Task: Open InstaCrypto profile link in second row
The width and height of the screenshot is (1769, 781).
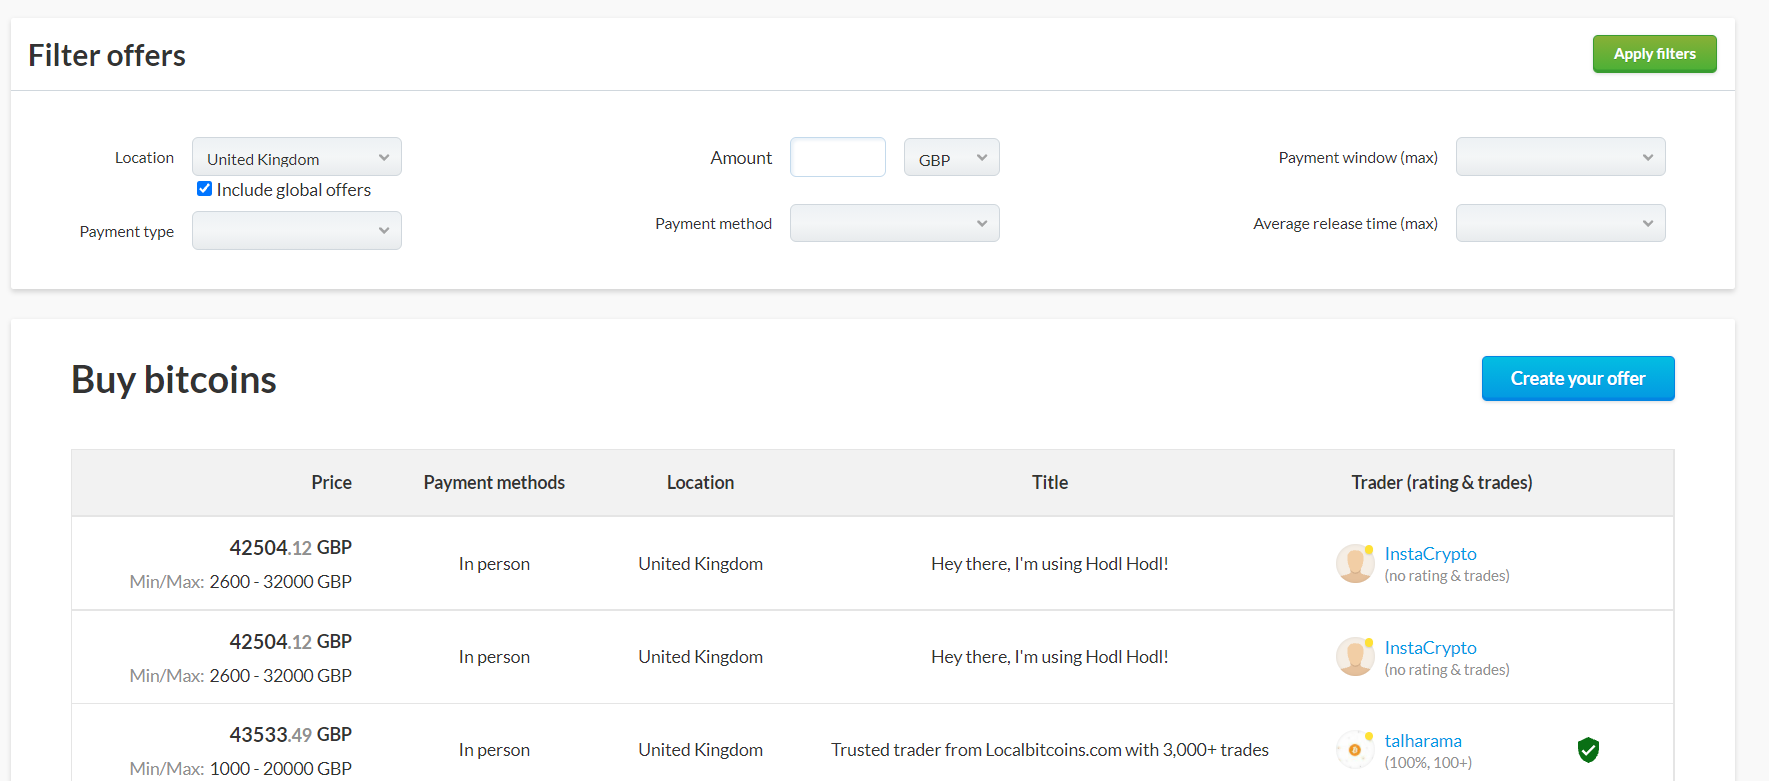Action: pos(1430,648)
